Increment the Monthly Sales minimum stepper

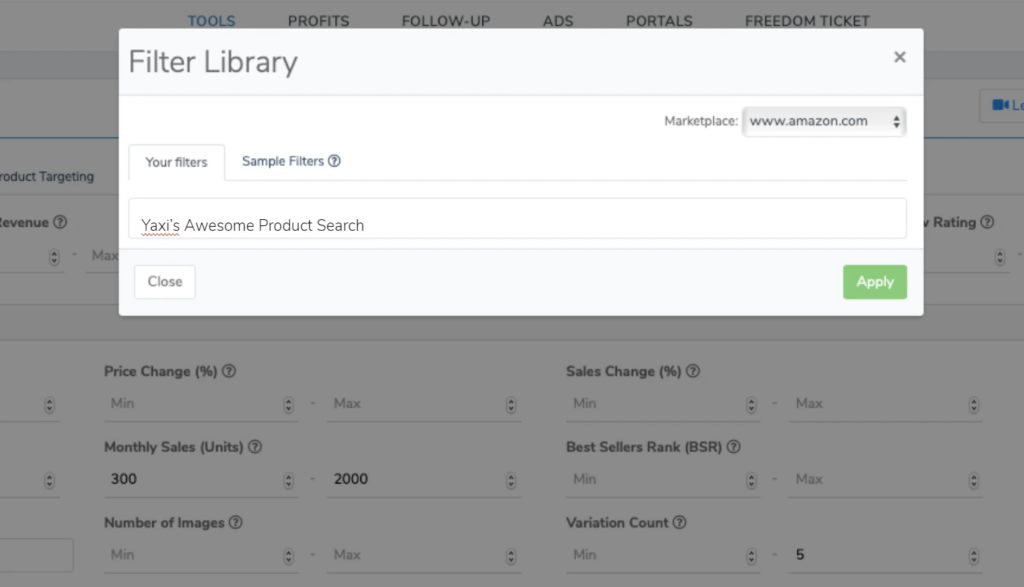tap(288, 475)
